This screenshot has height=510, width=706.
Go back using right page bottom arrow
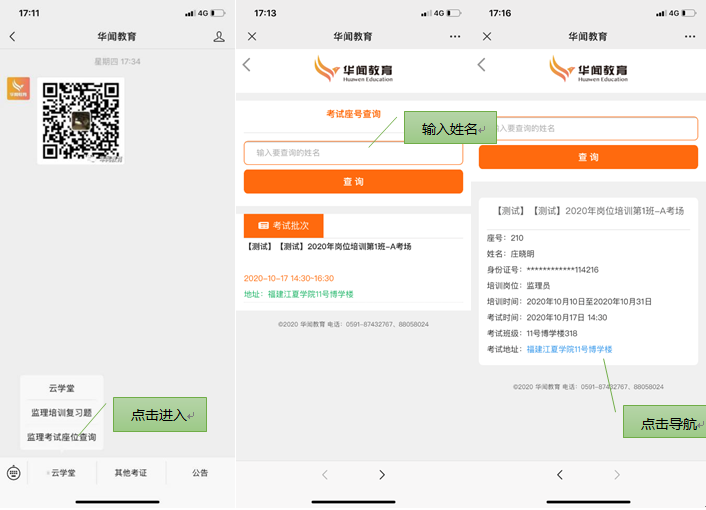click(560, 475)
